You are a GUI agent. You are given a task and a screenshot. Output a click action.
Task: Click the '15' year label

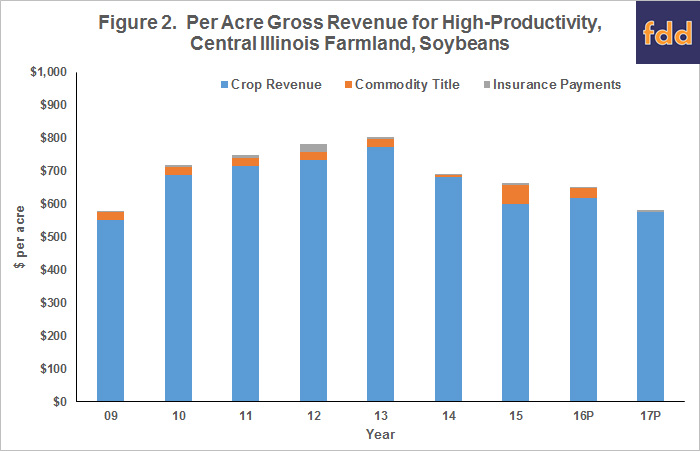[516, 416]
